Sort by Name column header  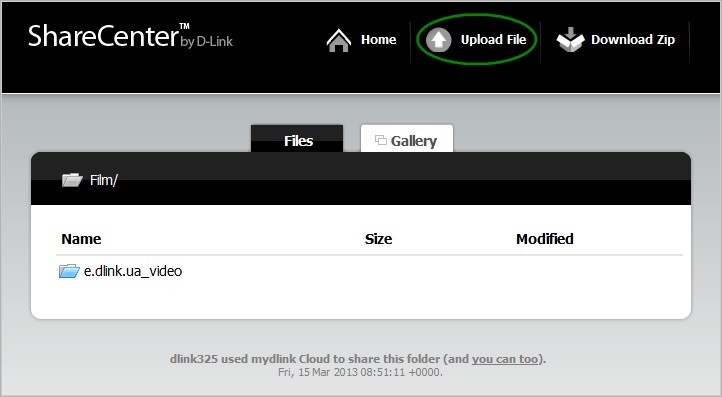[81, 239]
